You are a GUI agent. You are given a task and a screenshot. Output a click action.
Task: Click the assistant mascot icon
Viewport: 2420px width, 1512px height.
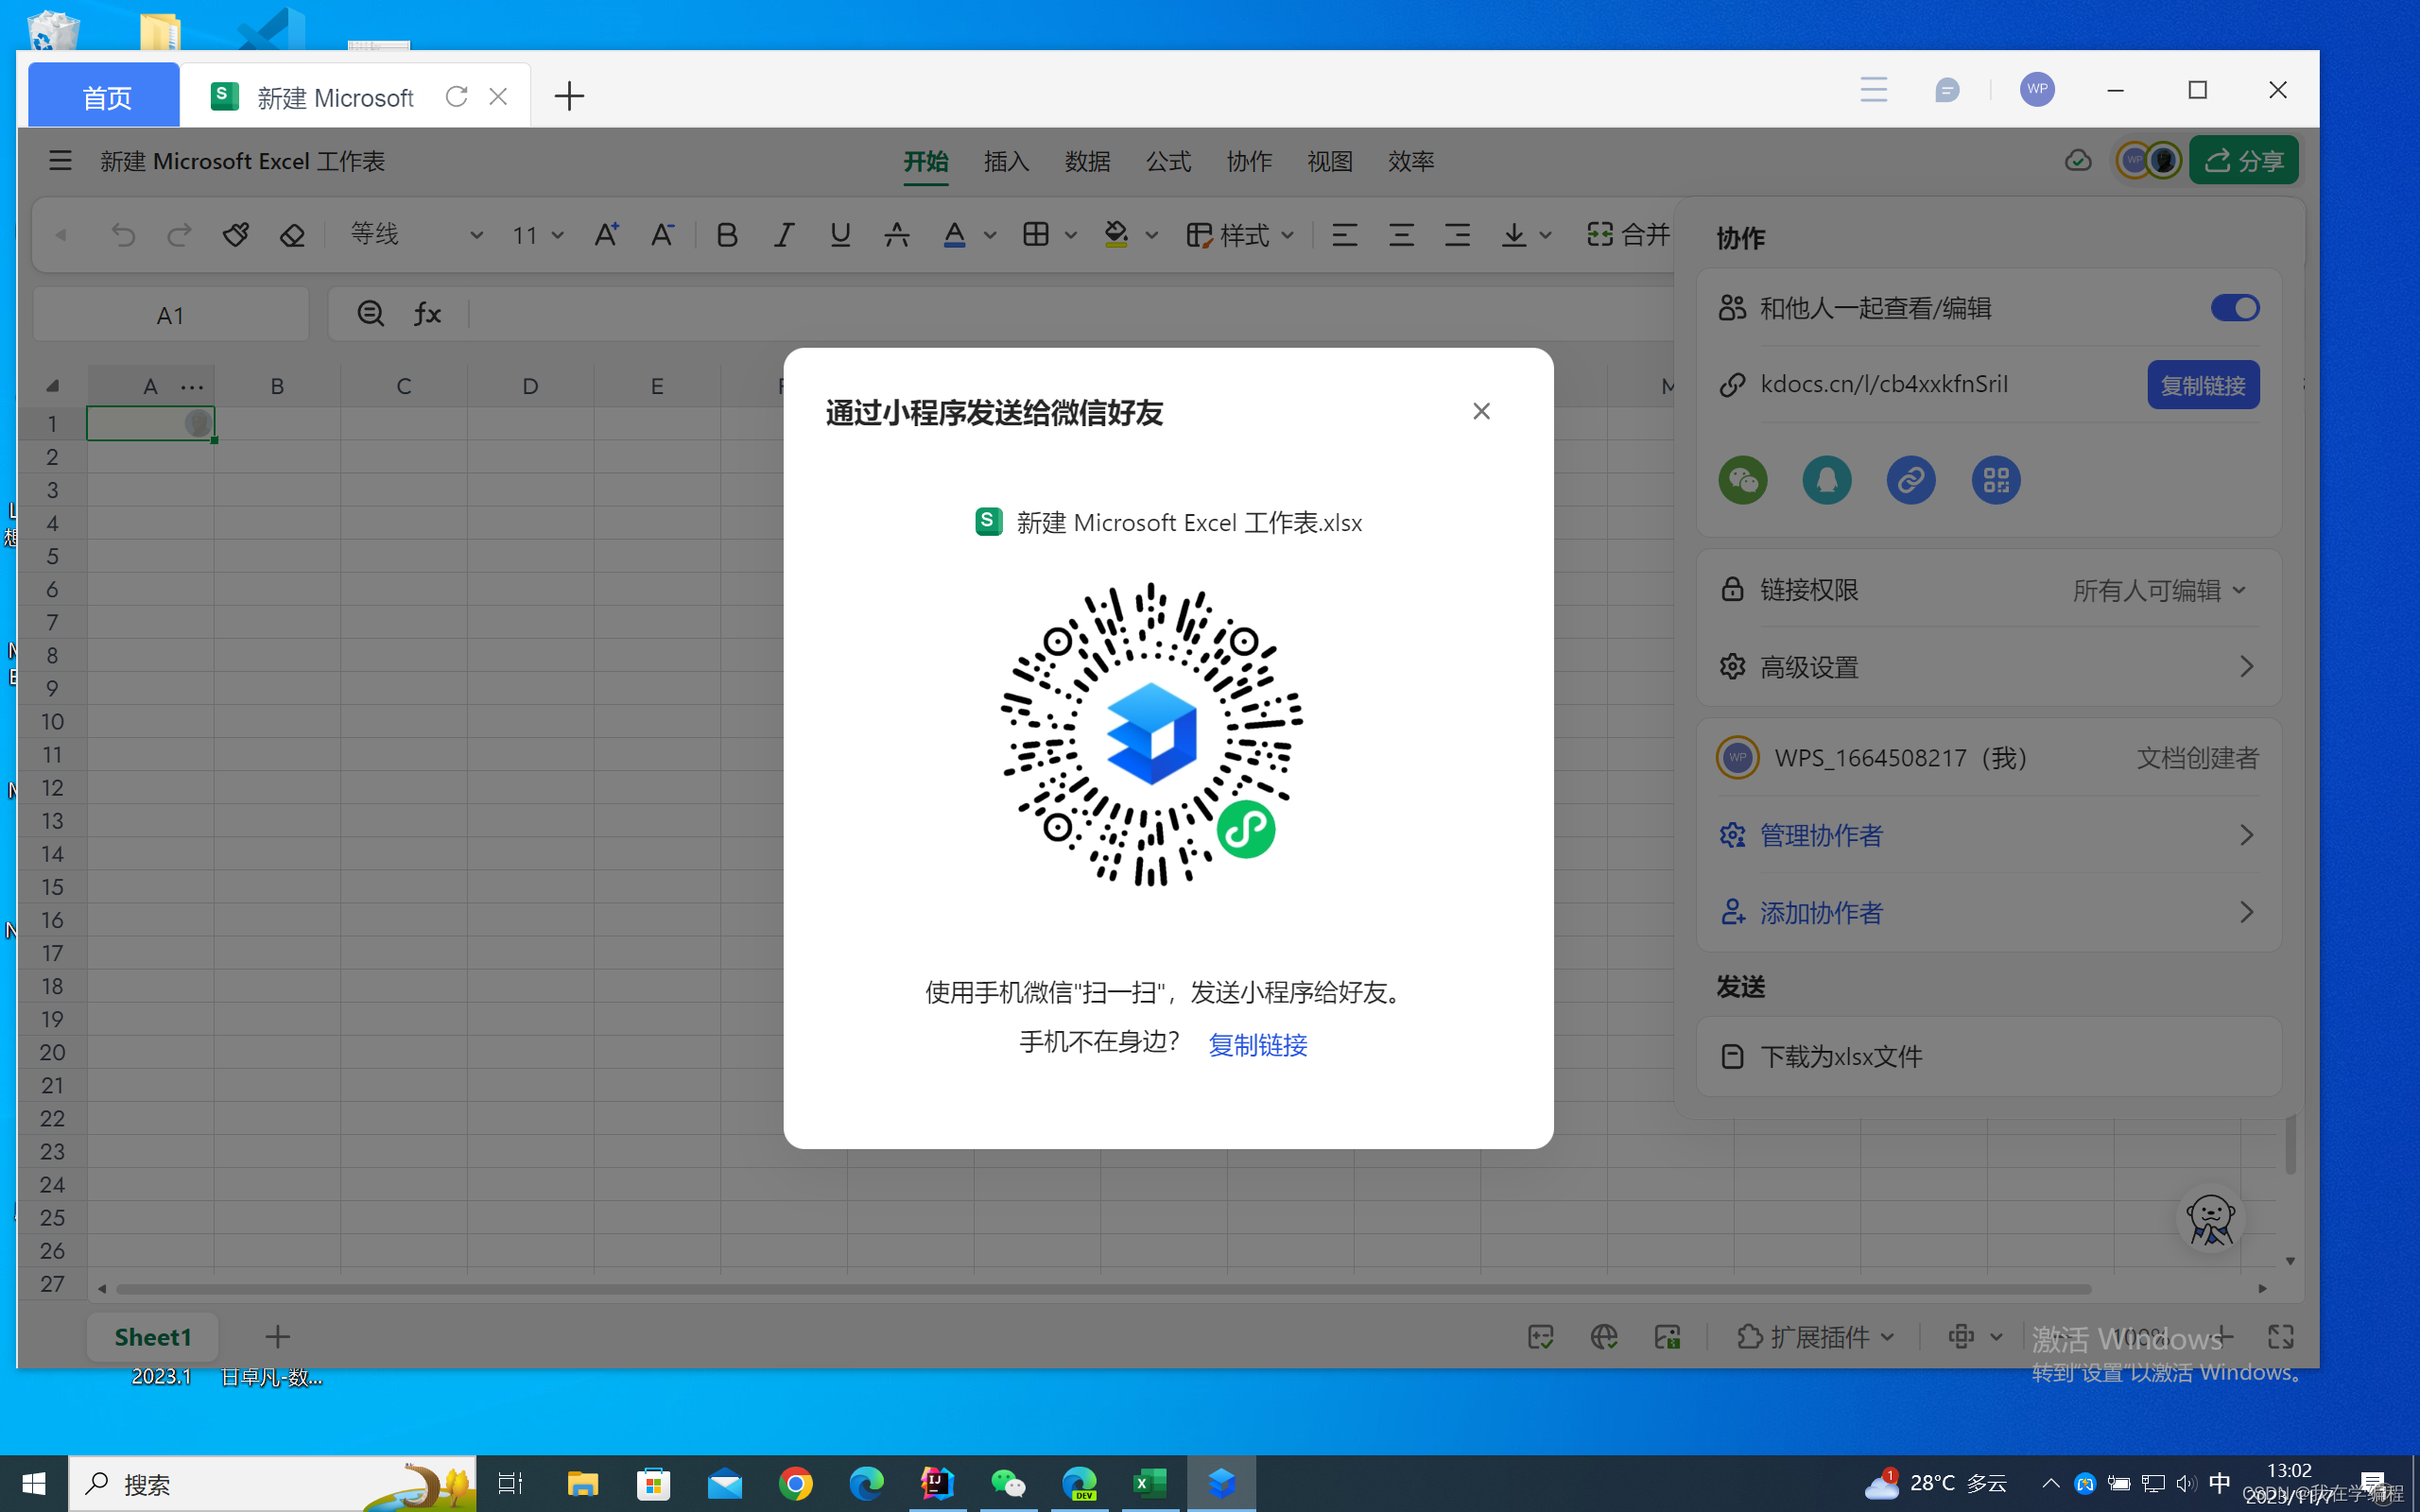pos(2209,1219)
